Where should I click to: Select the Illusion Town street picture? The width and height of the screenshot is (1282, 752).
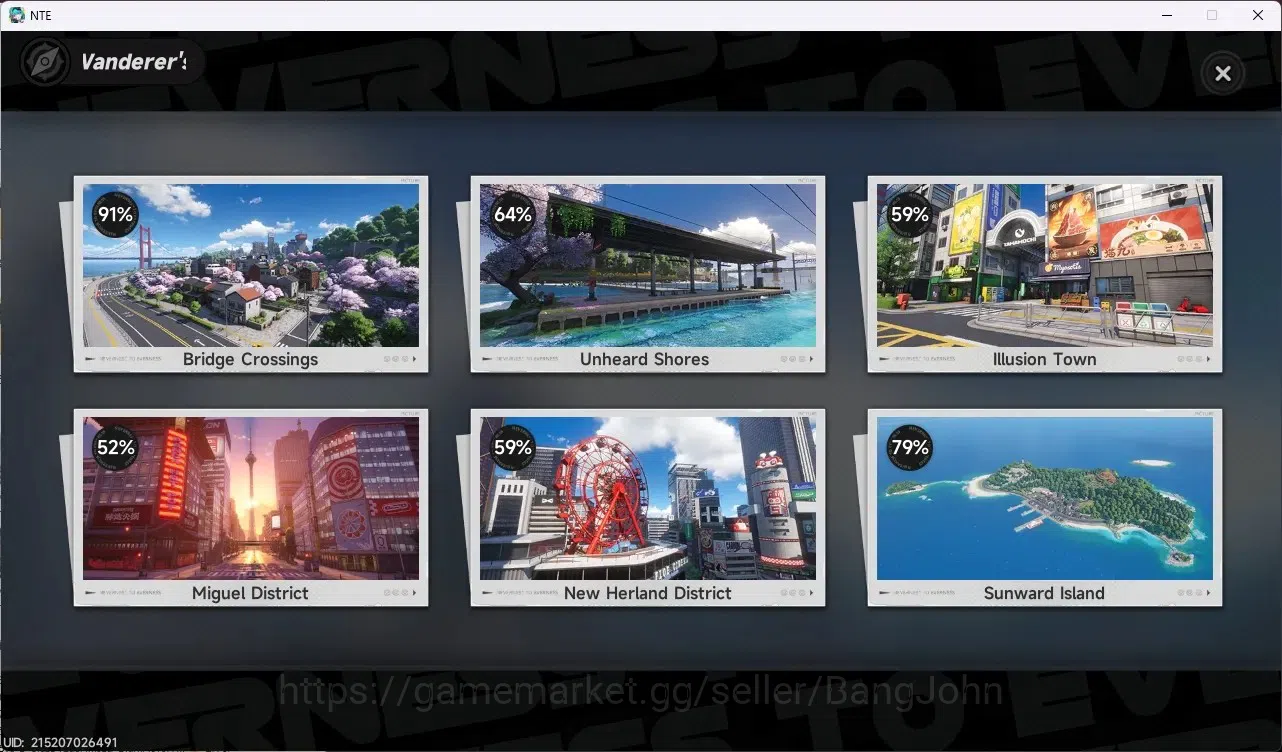[x=1045, y=265]
